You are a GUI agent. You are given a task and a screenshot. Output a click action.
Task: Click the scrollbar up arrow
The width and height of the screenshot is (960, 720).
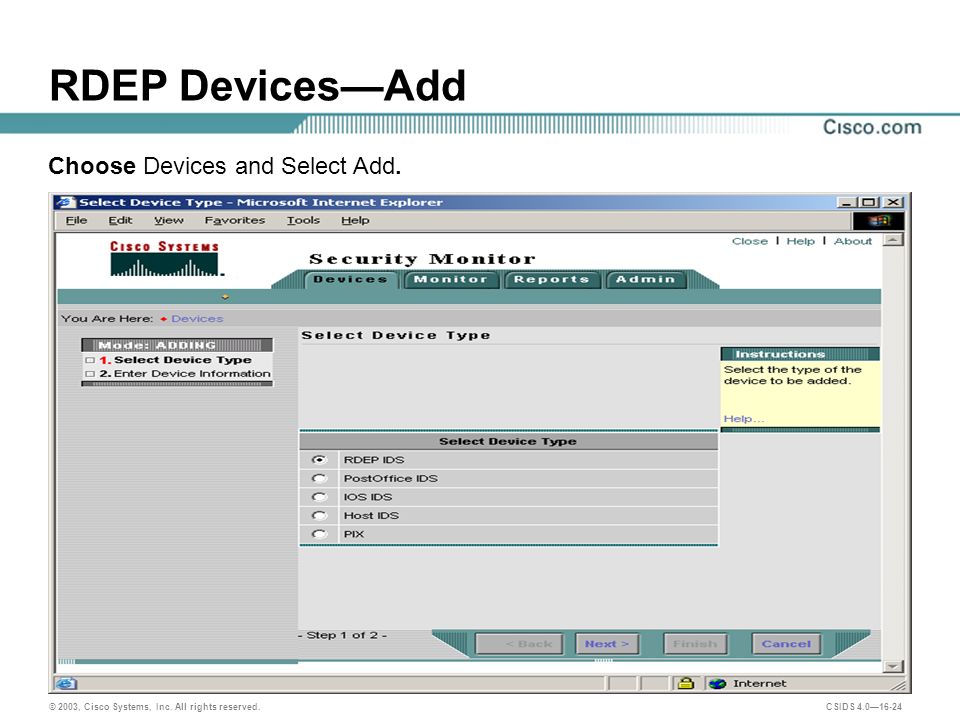[893, 239]
